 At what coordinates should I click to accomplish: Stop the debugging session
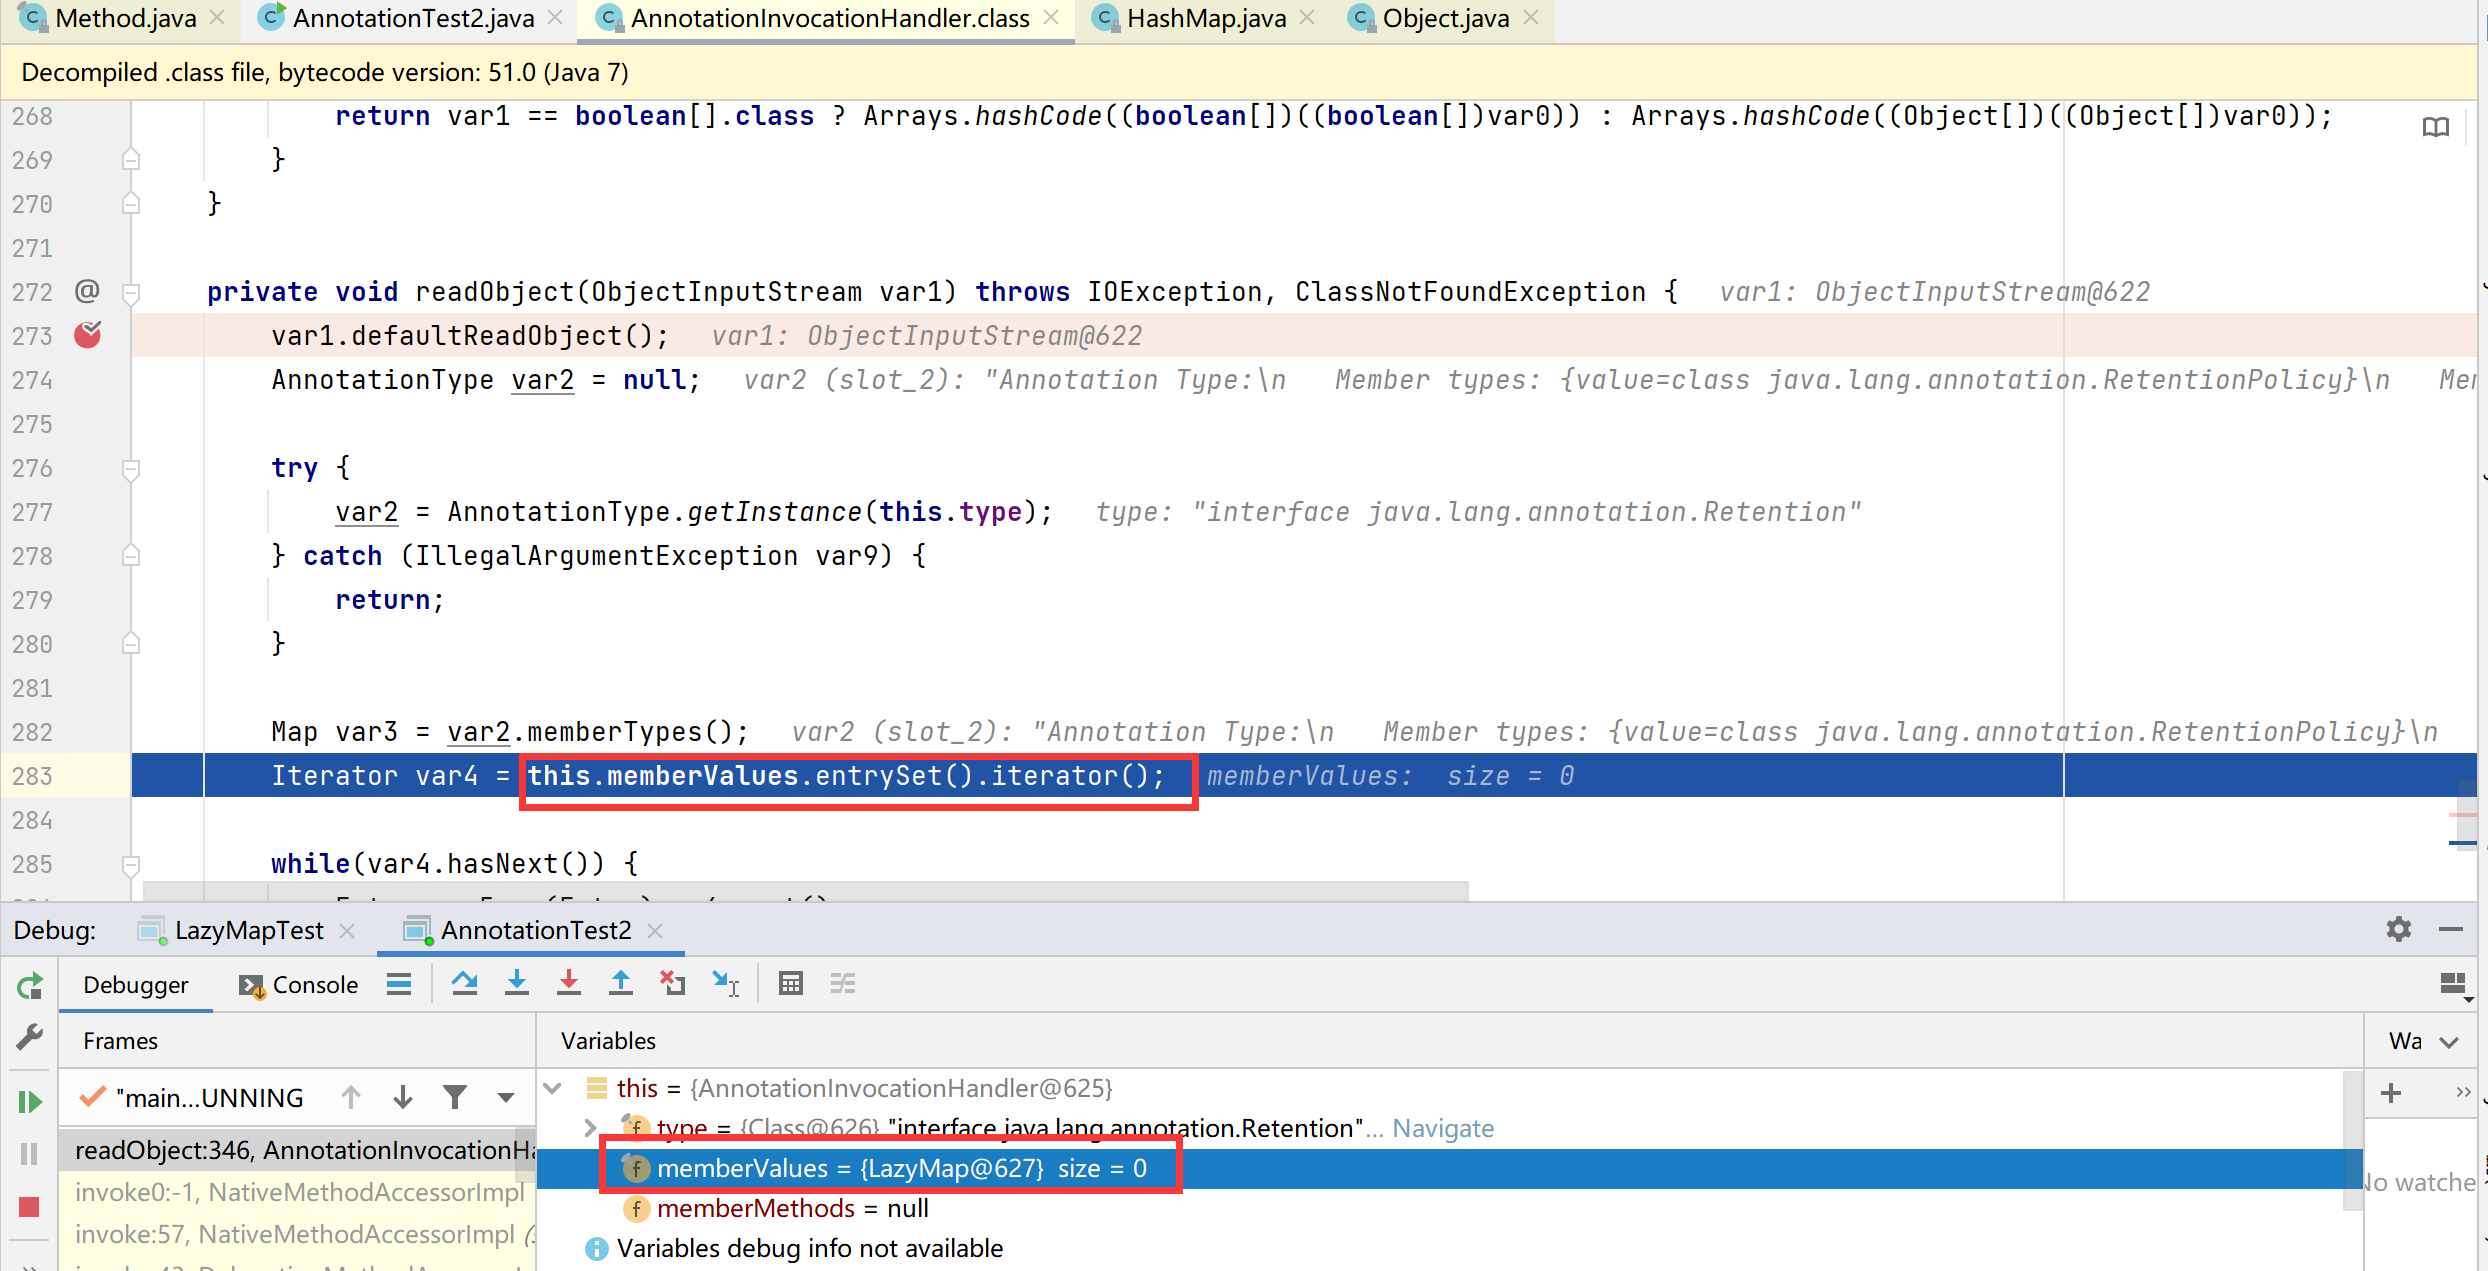[30, 1207]
